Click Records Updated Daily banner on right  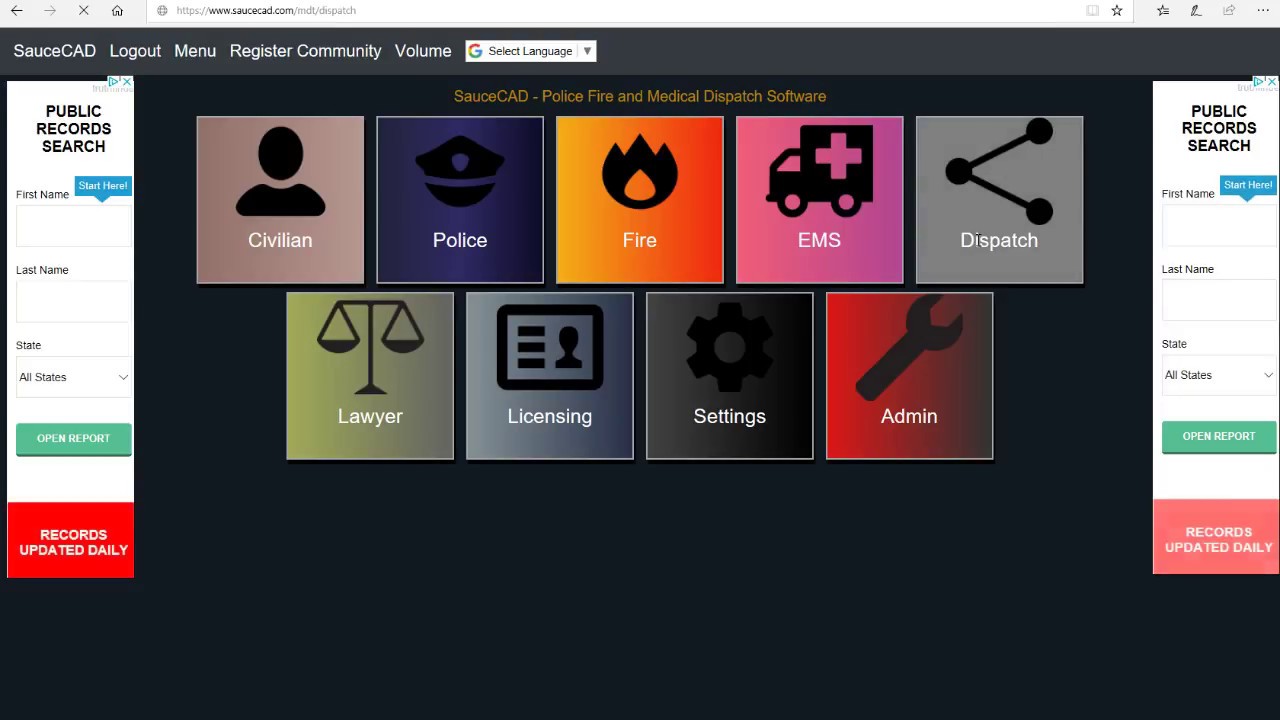coord(1216,537)
